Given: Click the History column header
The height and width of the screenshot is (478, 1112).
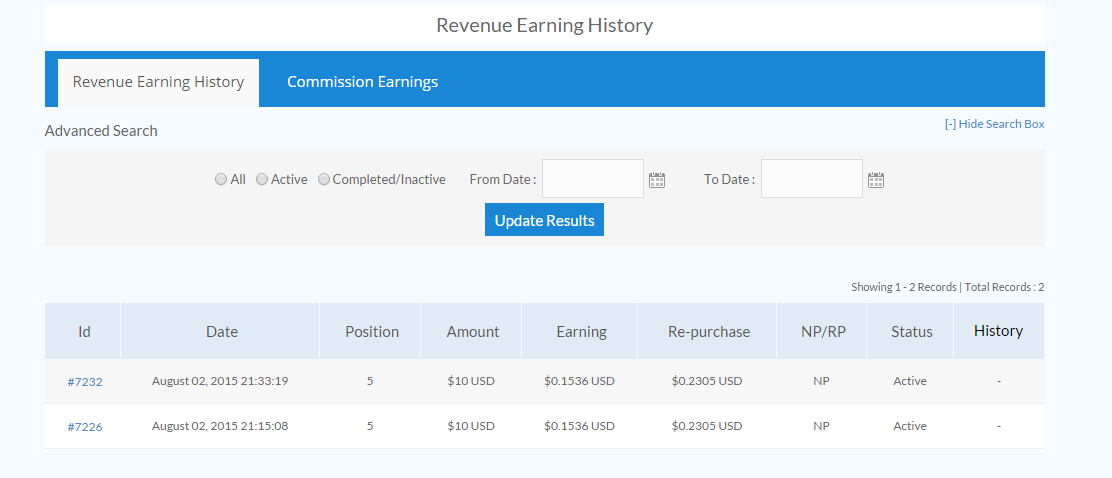Looking at the screenshot, I should (998, 331).
